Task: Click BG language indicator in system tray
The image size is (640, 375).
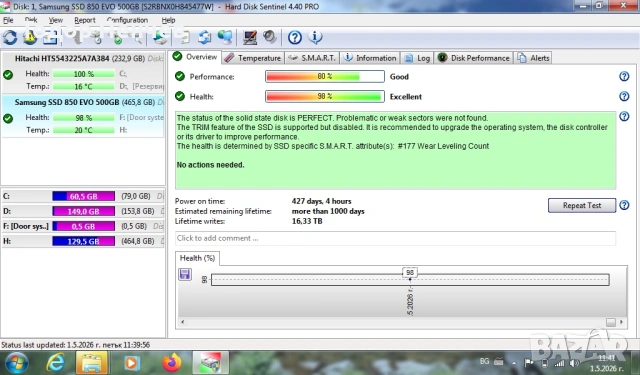Action: pyautogui.click(x=484, y=361)
